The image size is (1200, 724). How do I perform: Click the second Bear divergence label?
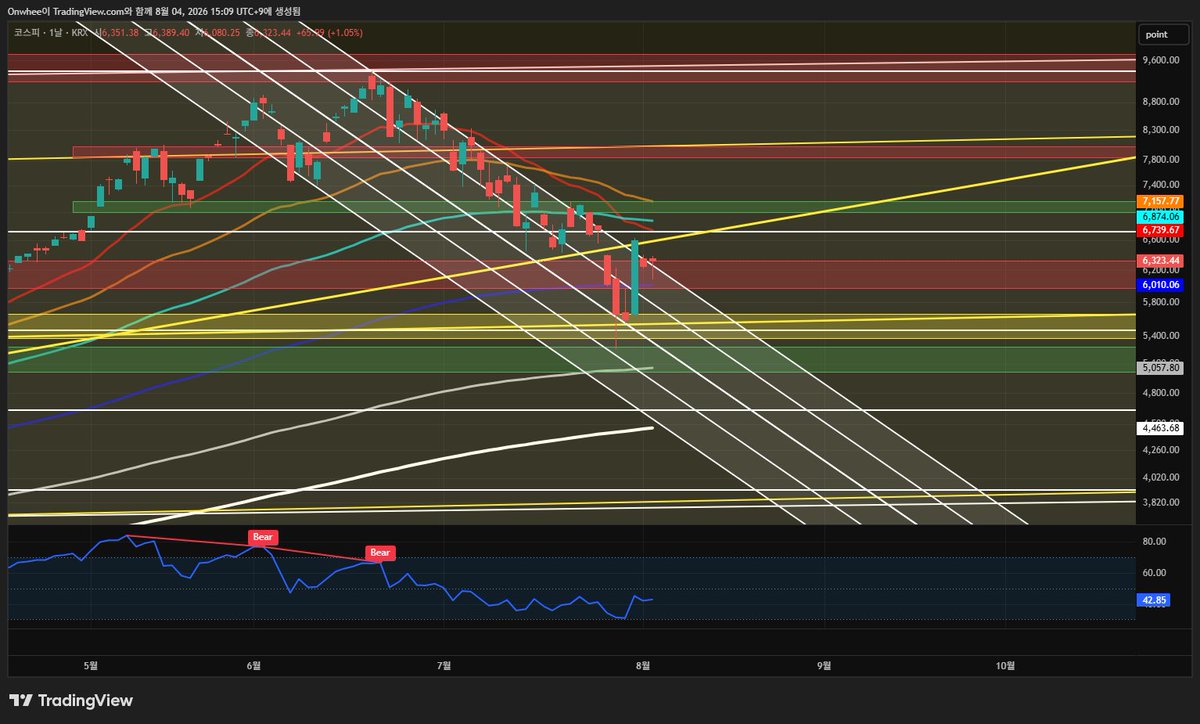tap(381, 552)
